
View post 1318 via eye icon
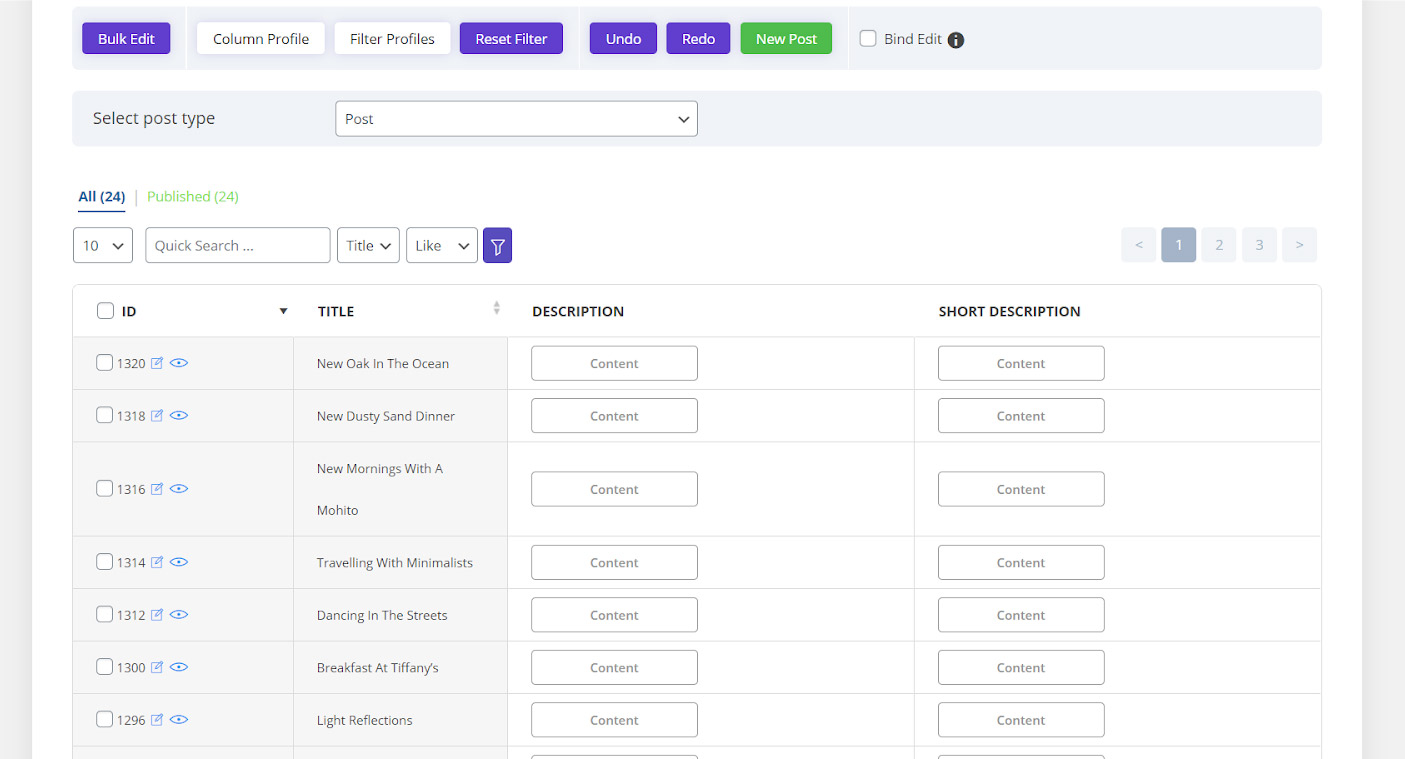[x=179, y=415]
